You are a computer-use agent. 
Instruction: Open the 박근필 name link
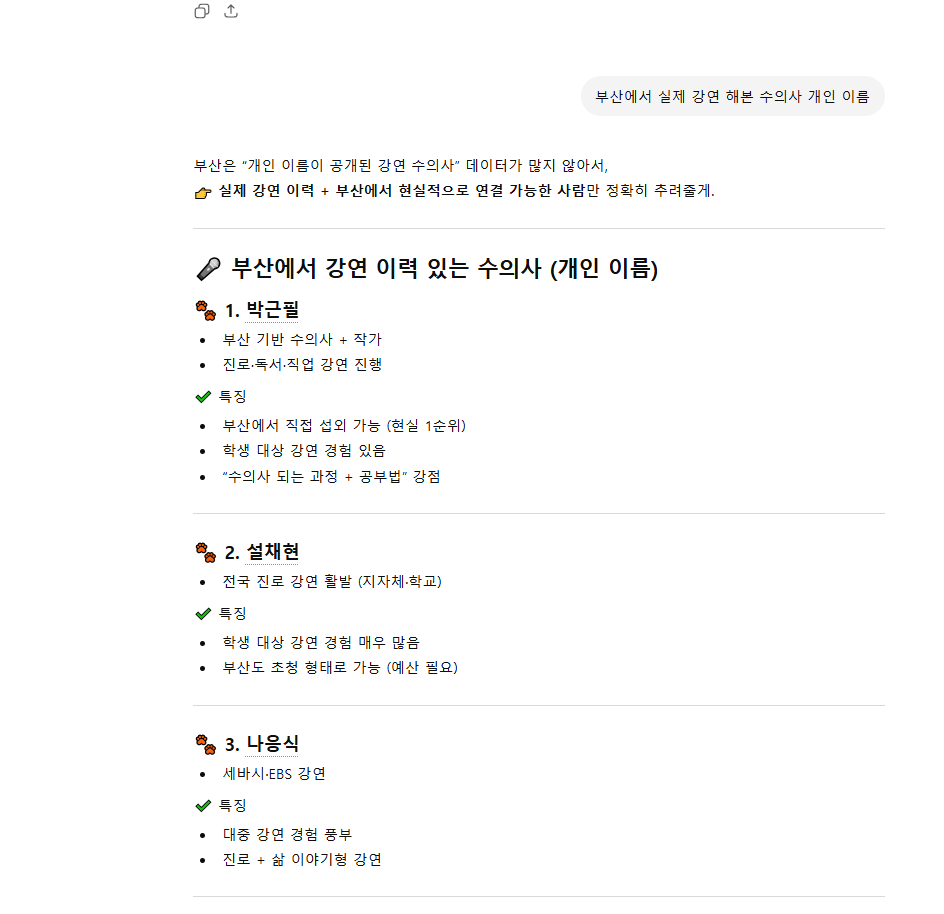[x=272, y=310]
